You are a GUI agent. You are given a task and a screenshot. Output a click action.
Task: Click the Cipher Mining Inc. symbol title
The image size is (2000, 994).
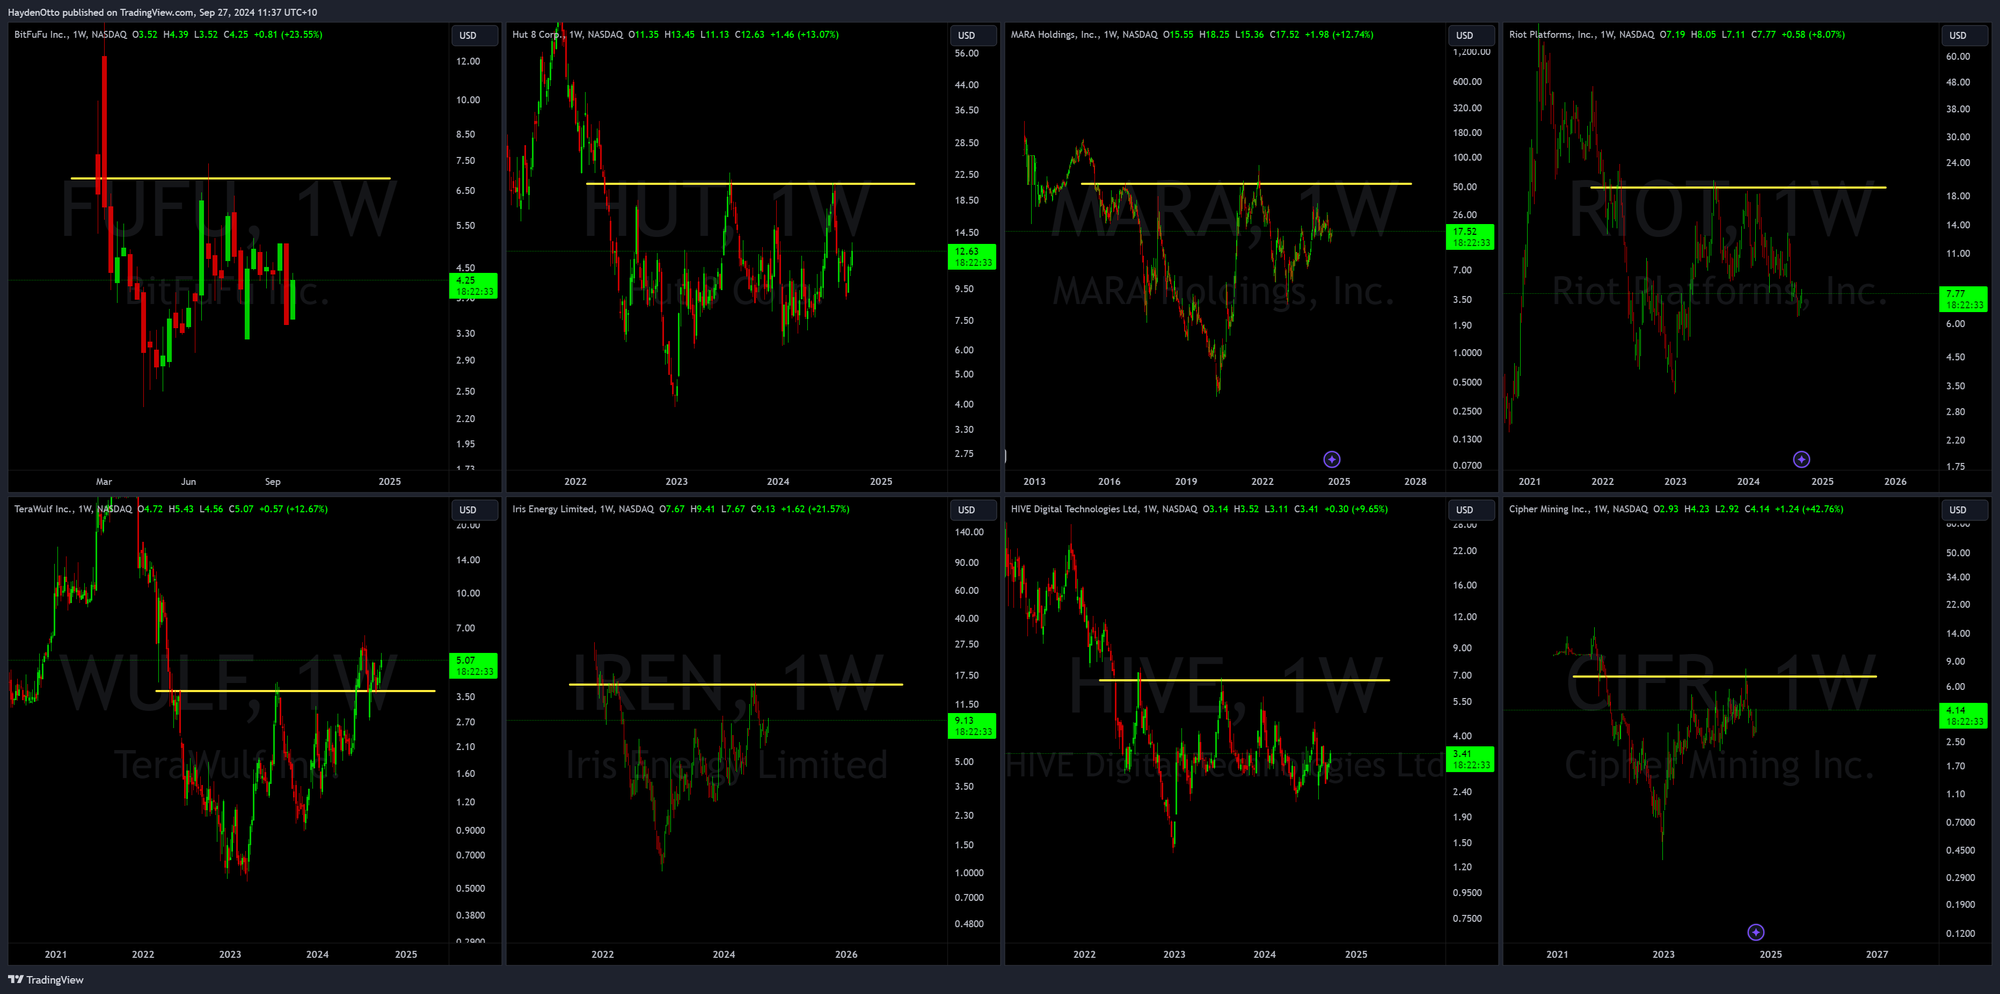[x=1548, y=509]
